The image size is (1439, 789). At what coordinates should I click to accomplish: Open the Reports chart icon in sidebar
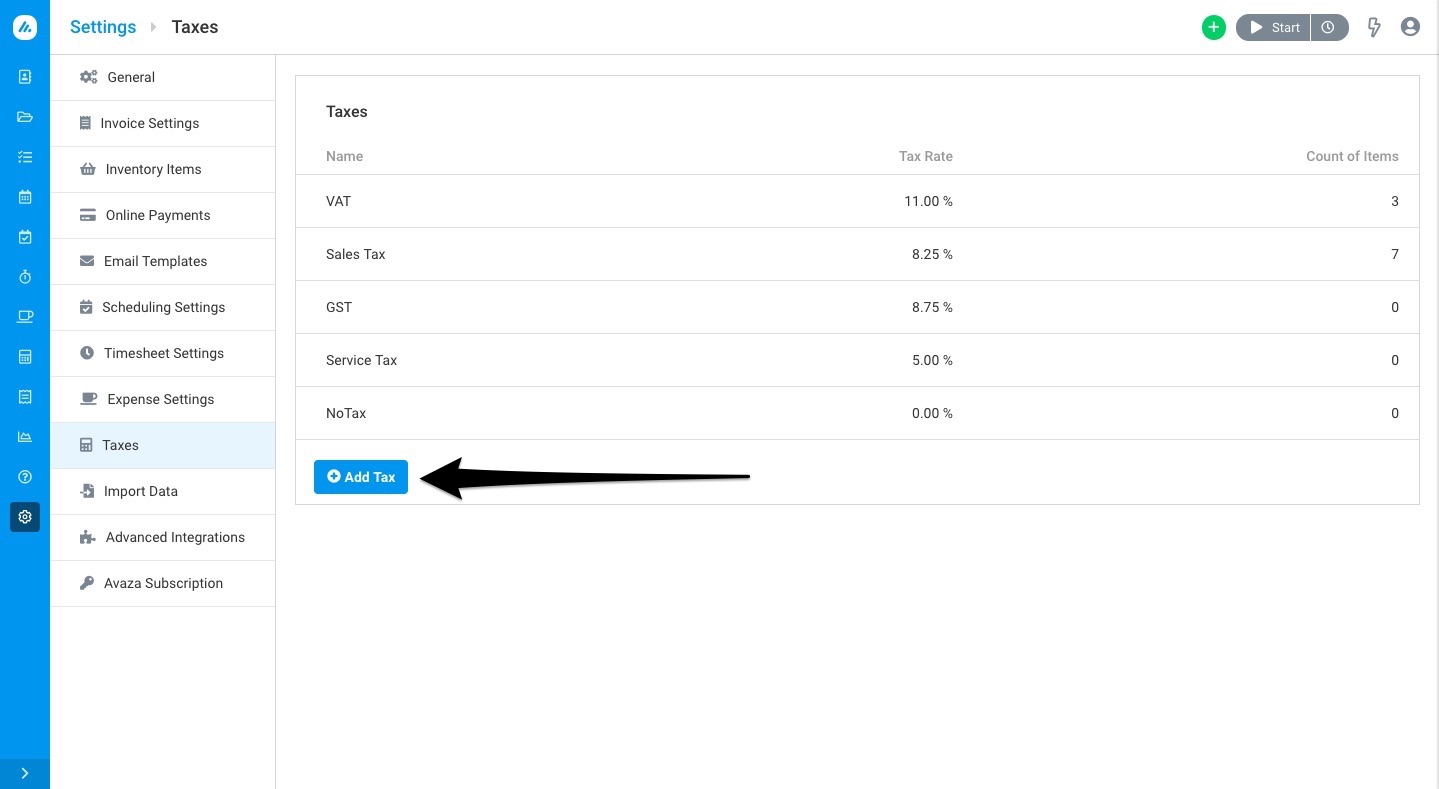click(25, 437)
